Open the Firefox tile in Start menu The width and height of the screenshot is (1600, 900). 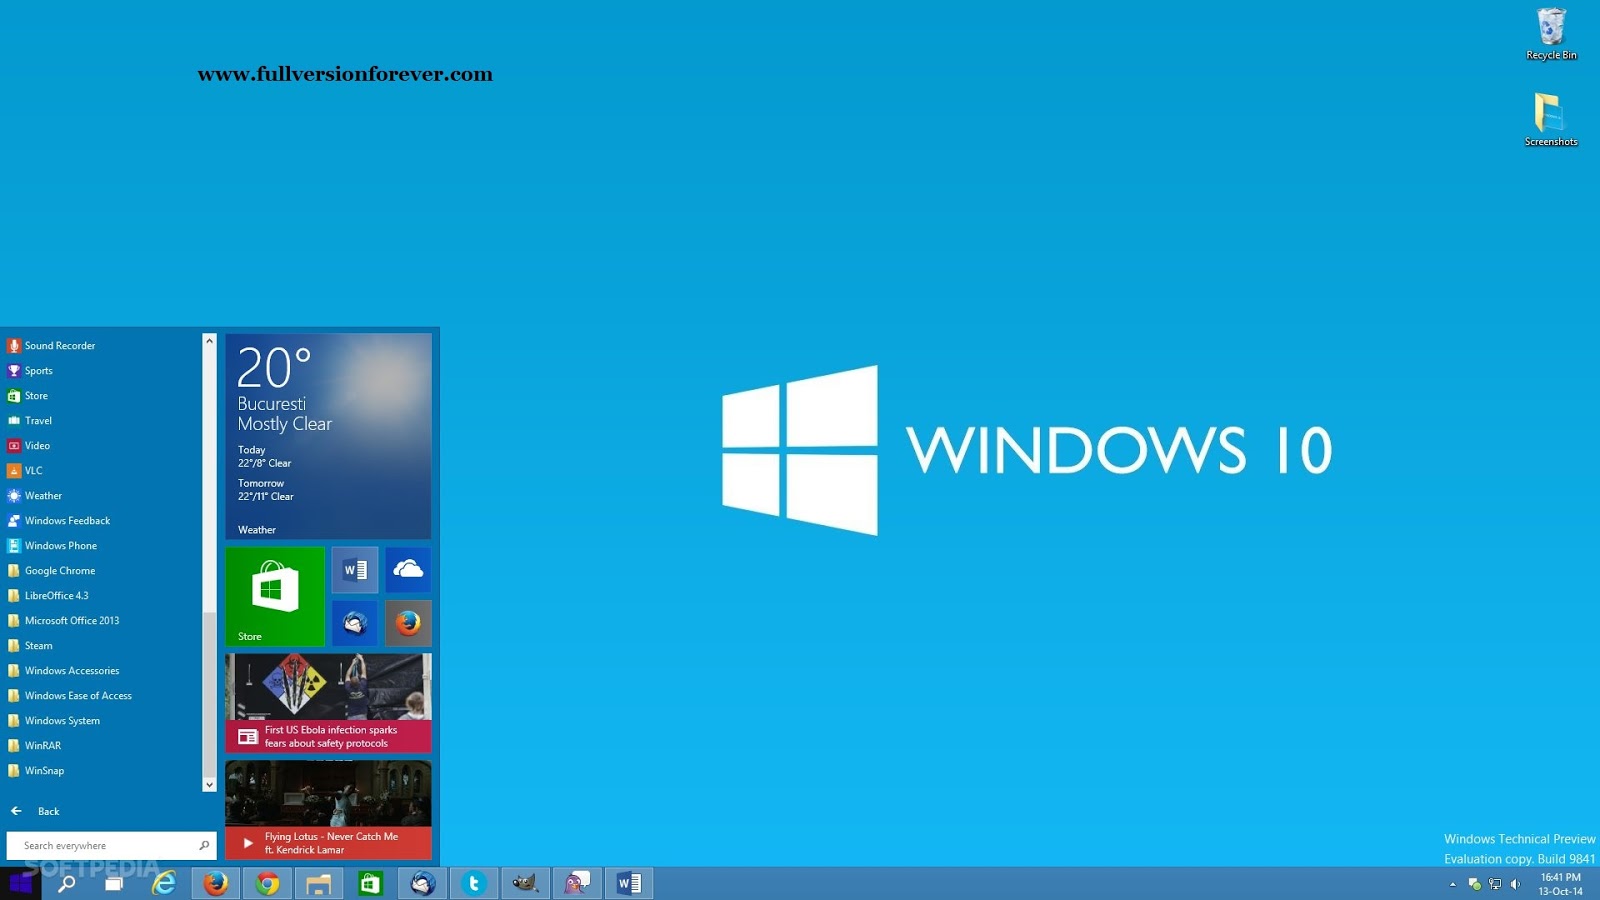pyautogui.click(x=408, y=623)
